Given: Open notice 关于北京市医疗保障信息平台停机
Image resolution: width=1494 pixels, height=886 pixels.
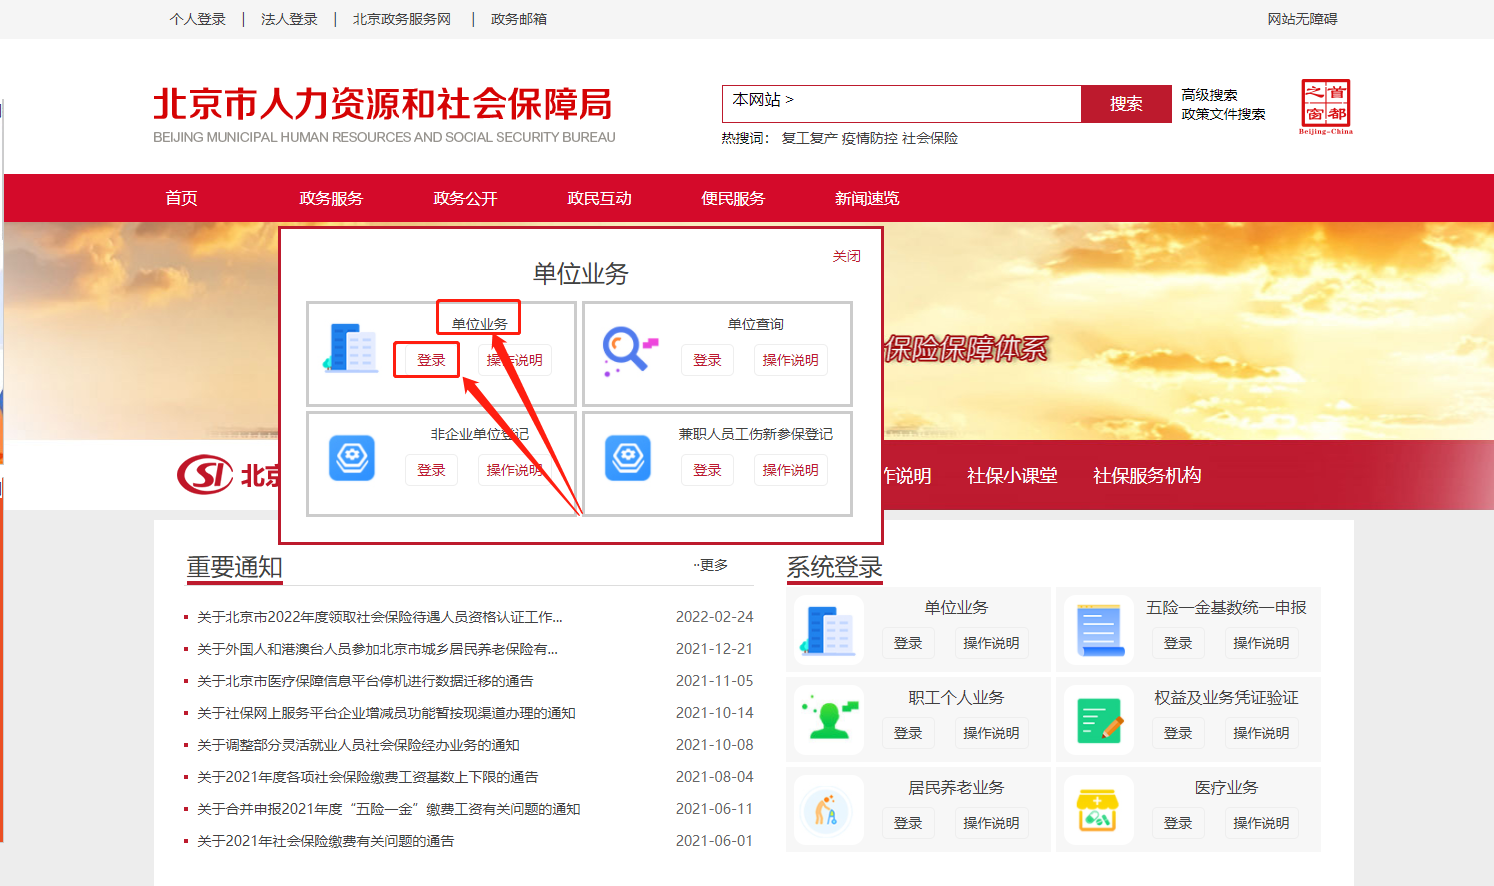Looking at the screenshot, I should 365,681.
